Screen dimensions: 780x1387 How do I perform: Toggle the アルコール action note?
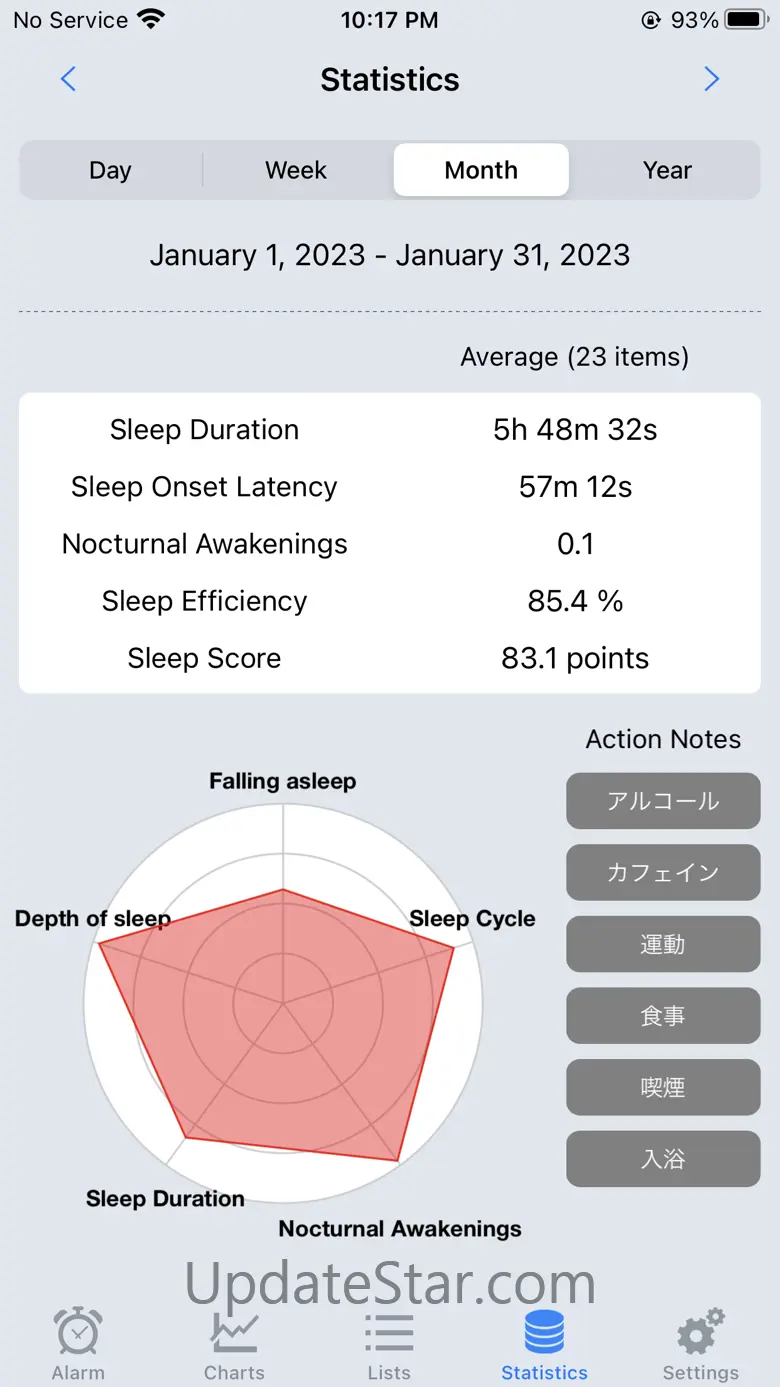tap(663, 801)
